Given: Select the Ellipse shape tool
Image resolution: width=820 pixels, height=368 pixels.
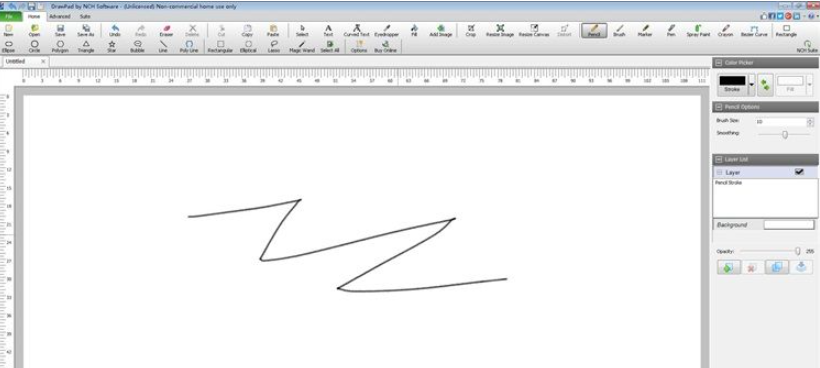Looking at the screenshot, I should 8,47.
